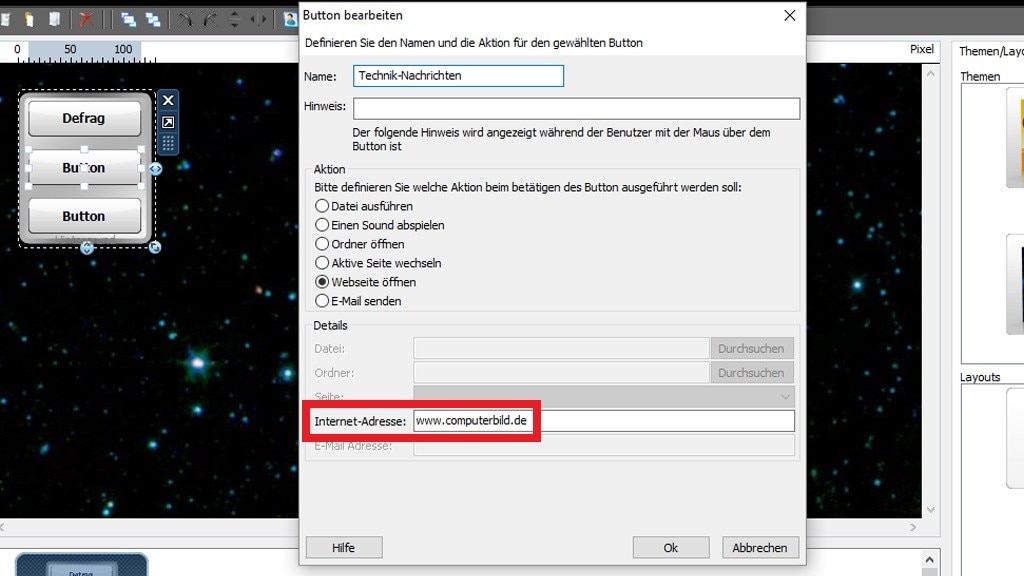
Task: Open Hilfe in the dialog
Action: pyautogui.click(x=343, y=547)
